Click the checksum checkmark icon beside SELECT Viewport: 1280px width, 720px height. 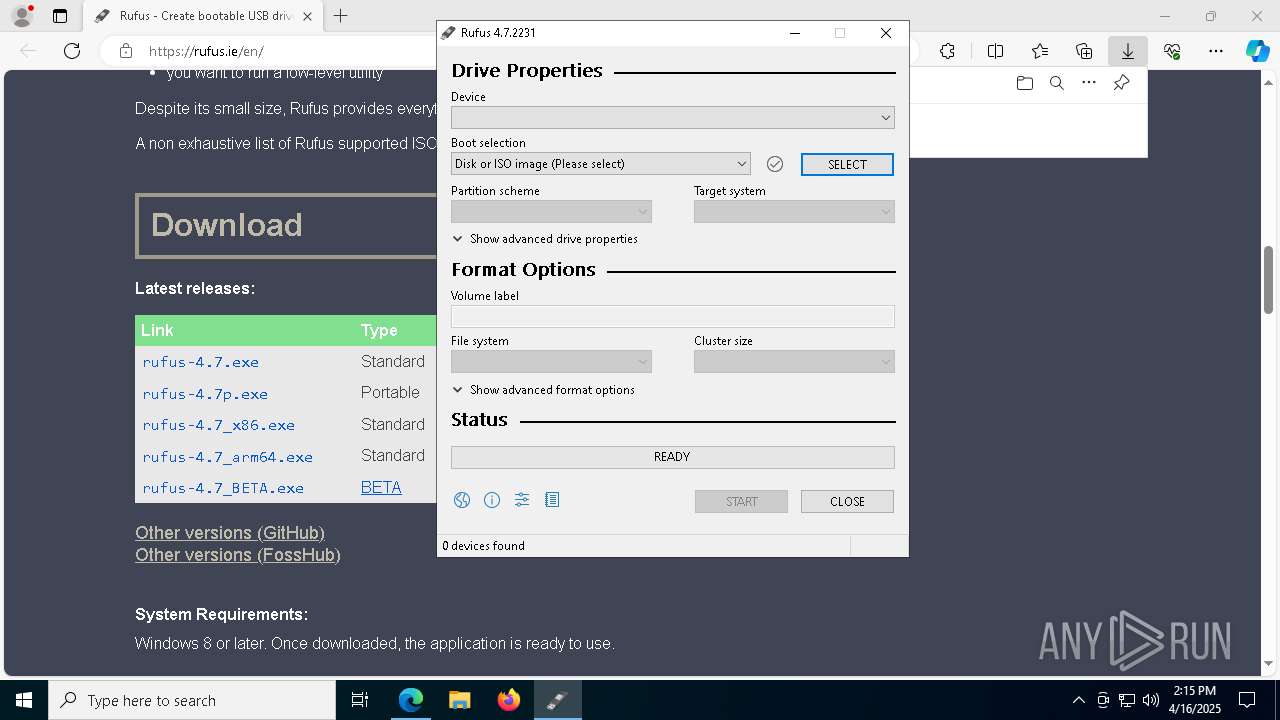775,164
